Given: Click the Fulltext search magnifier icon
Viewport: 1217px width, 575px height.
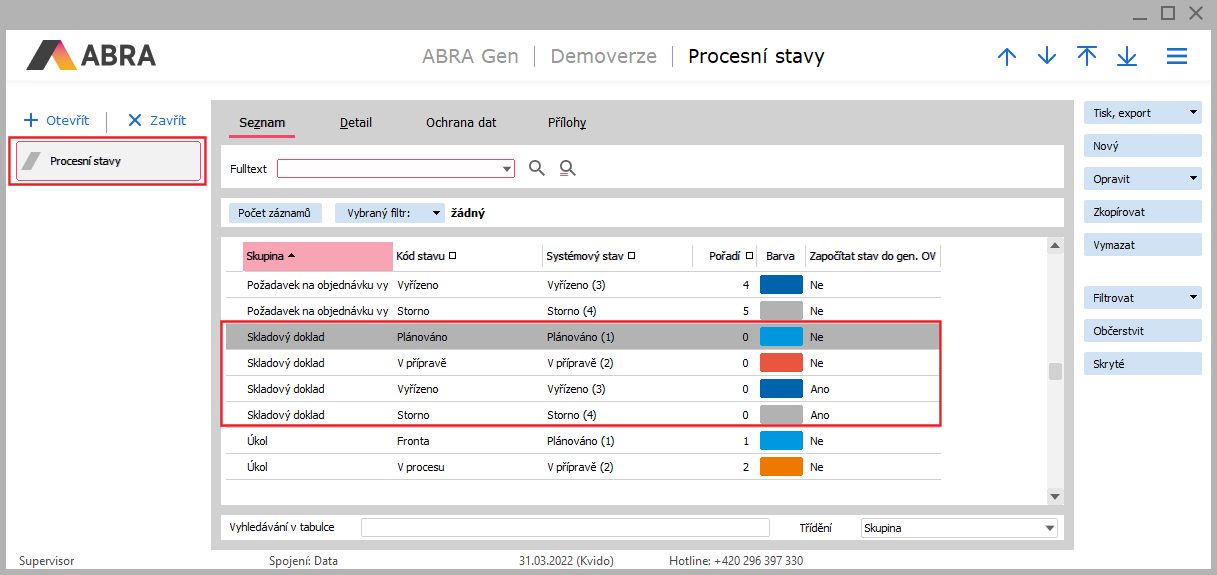Looking at the screenshot, I should pyautogui.click(x=537, y=169).
